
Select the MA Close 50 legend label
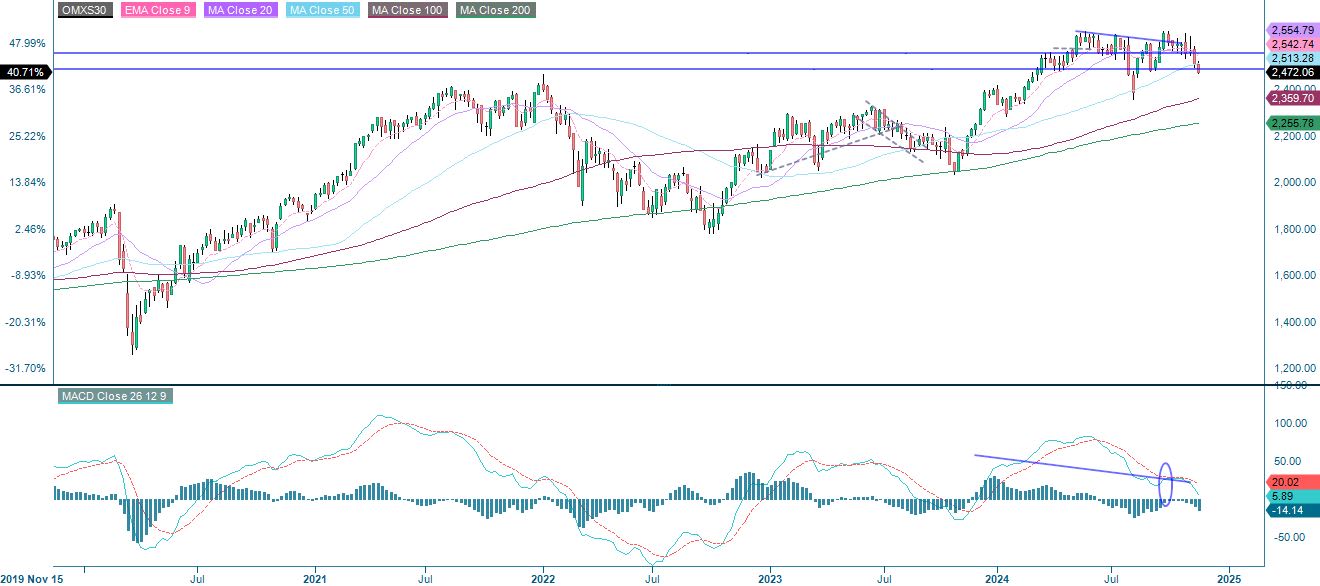coord(323,10)
